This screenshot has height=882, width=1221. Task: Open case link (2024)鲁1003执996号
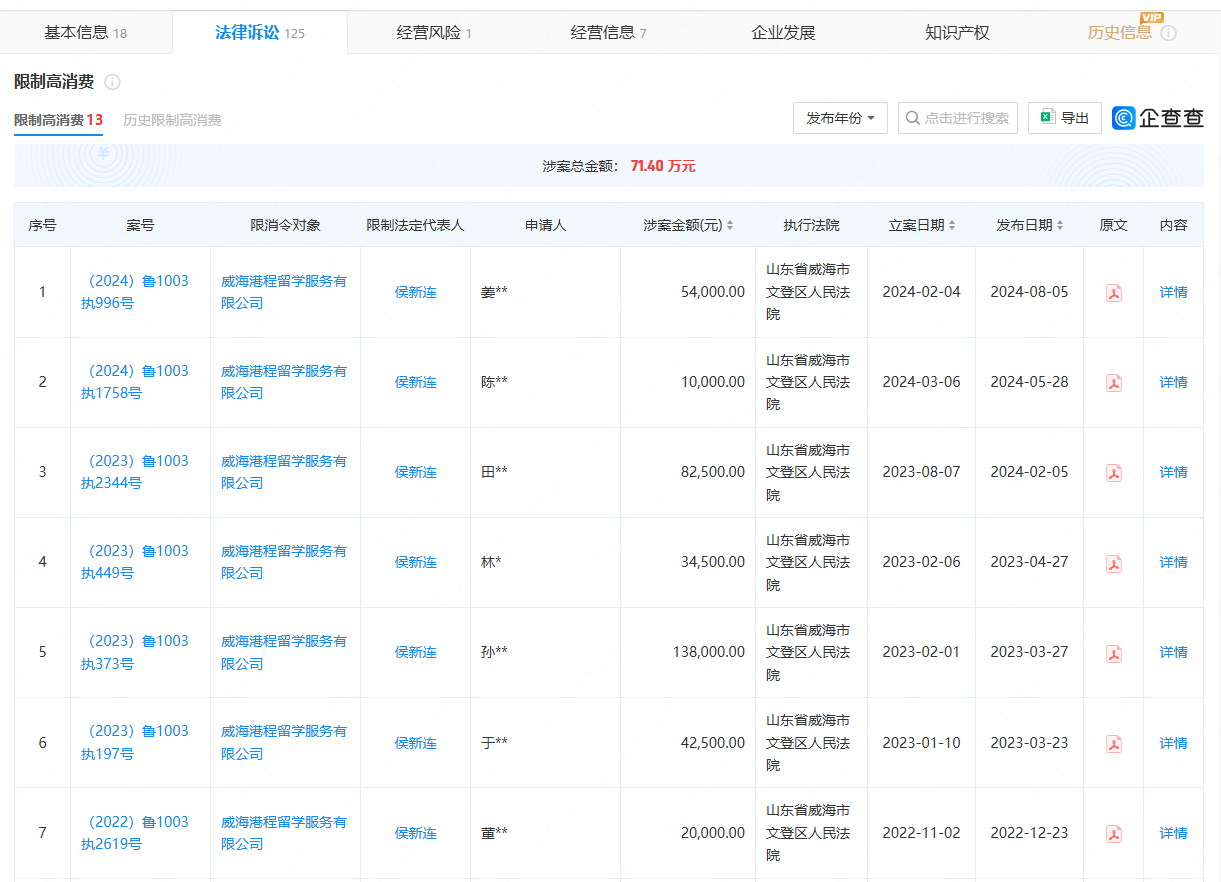[x=136, y=292]
